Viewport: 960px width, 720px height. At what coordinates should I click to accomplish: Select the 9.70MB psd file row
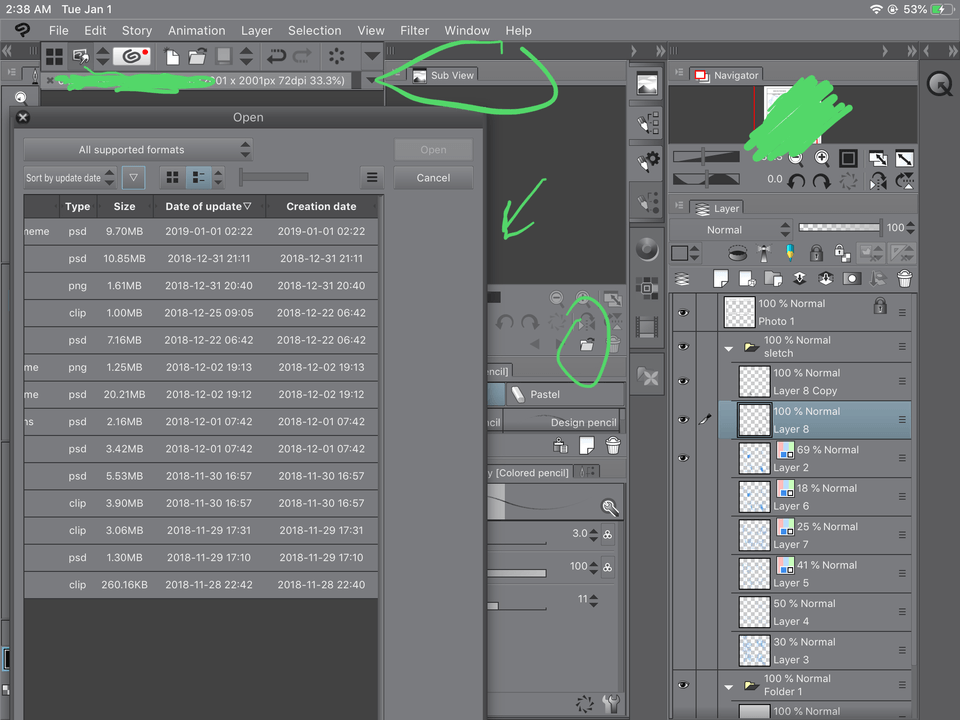[x=201, y=231]
